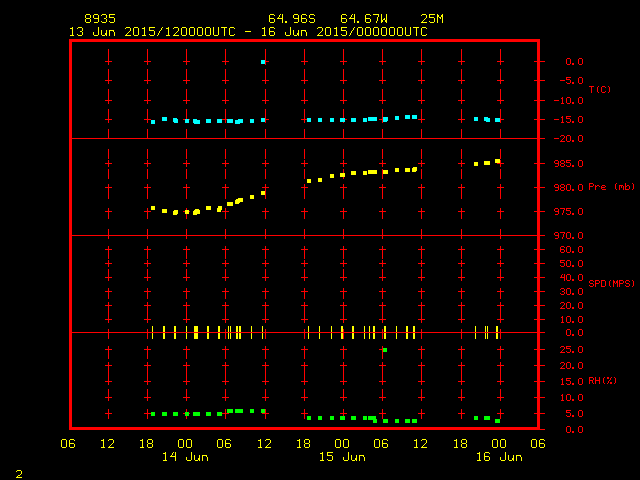The width and height of the screenshot is (640, 480).
Task: Click the elevation value 25M
Action: coord(432,19)
